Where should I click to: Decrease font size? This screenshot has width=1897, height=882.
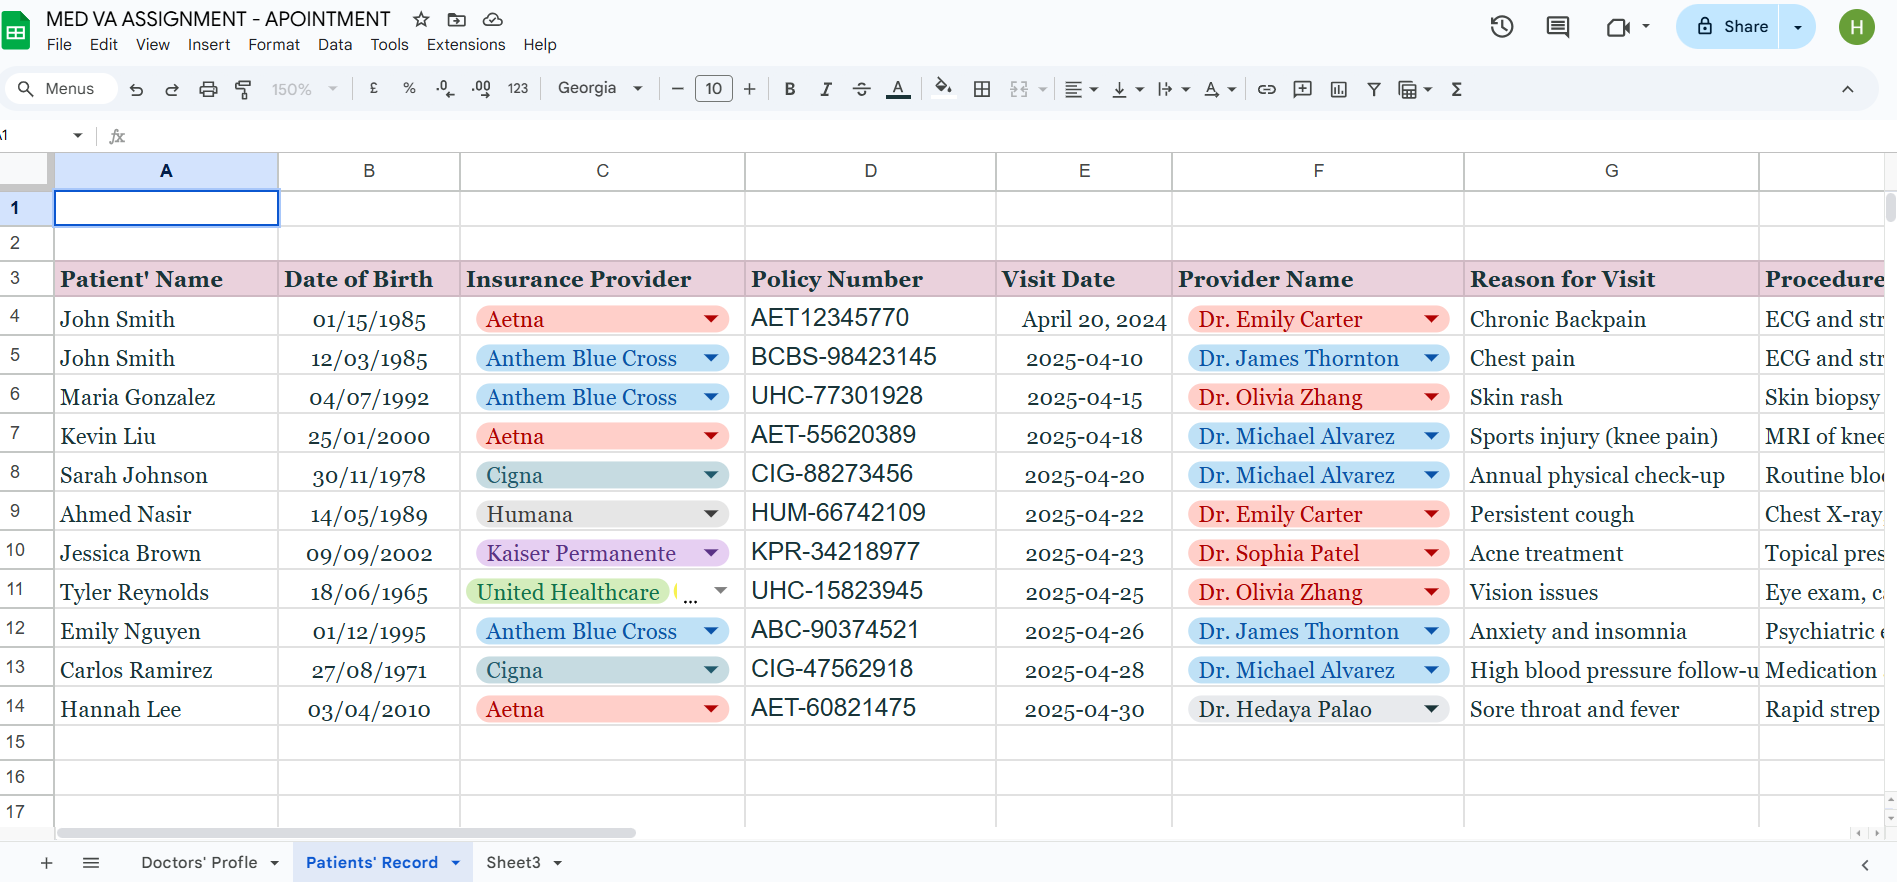click(x=677, y=89)
